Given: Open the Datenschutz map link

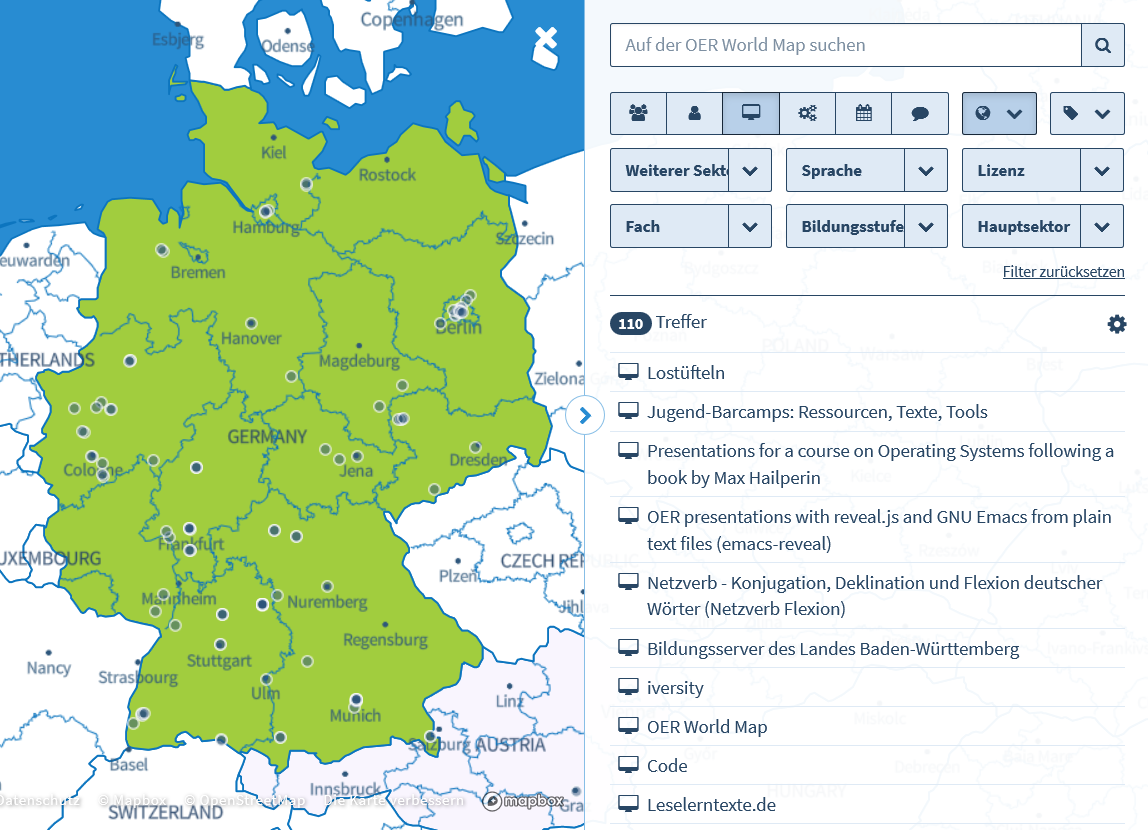Looking at the screenshot, I should tap(38, 801).
